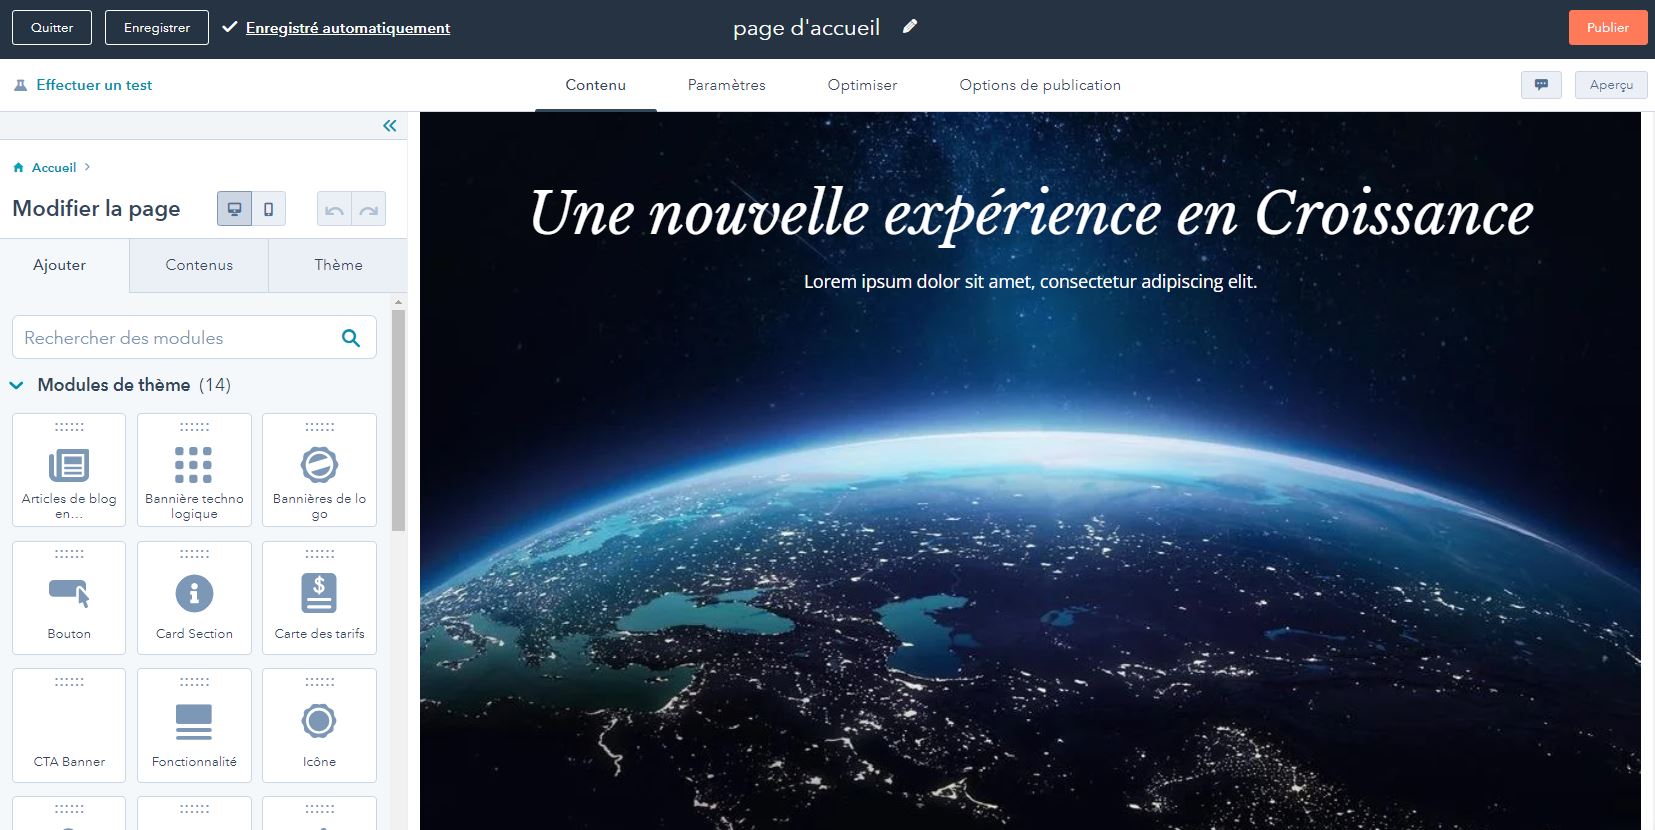Click the Effectuer un test link
The image size is (1655, 830).
(94, 85)
